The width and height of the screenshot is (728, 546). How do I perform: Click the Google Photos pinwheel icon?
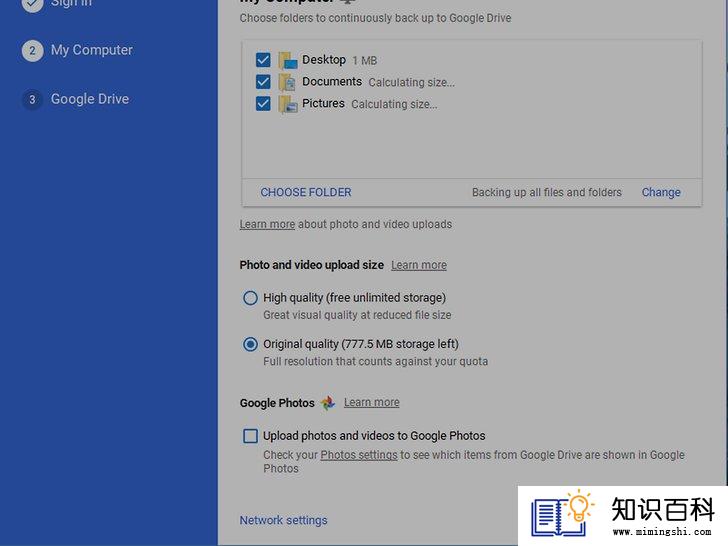tap(328, 403)
